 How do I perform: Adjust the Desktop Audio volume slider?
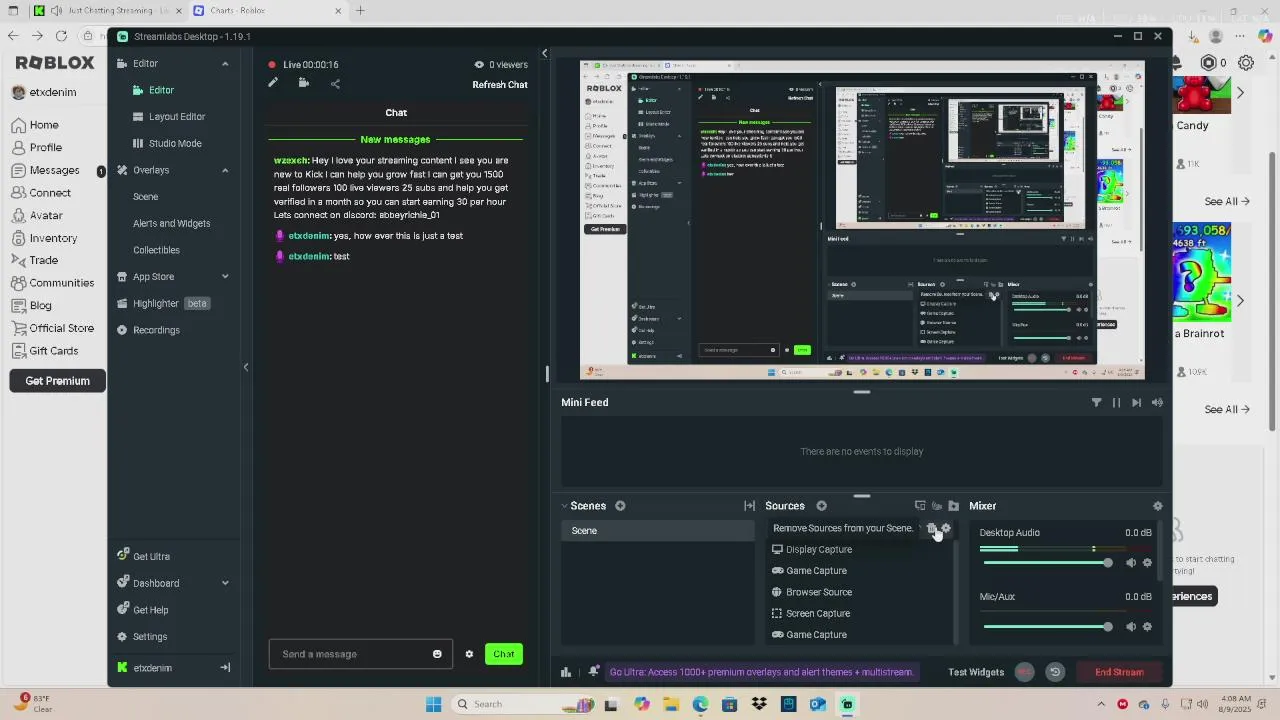pyautogui.click(x=1048, y=563)
